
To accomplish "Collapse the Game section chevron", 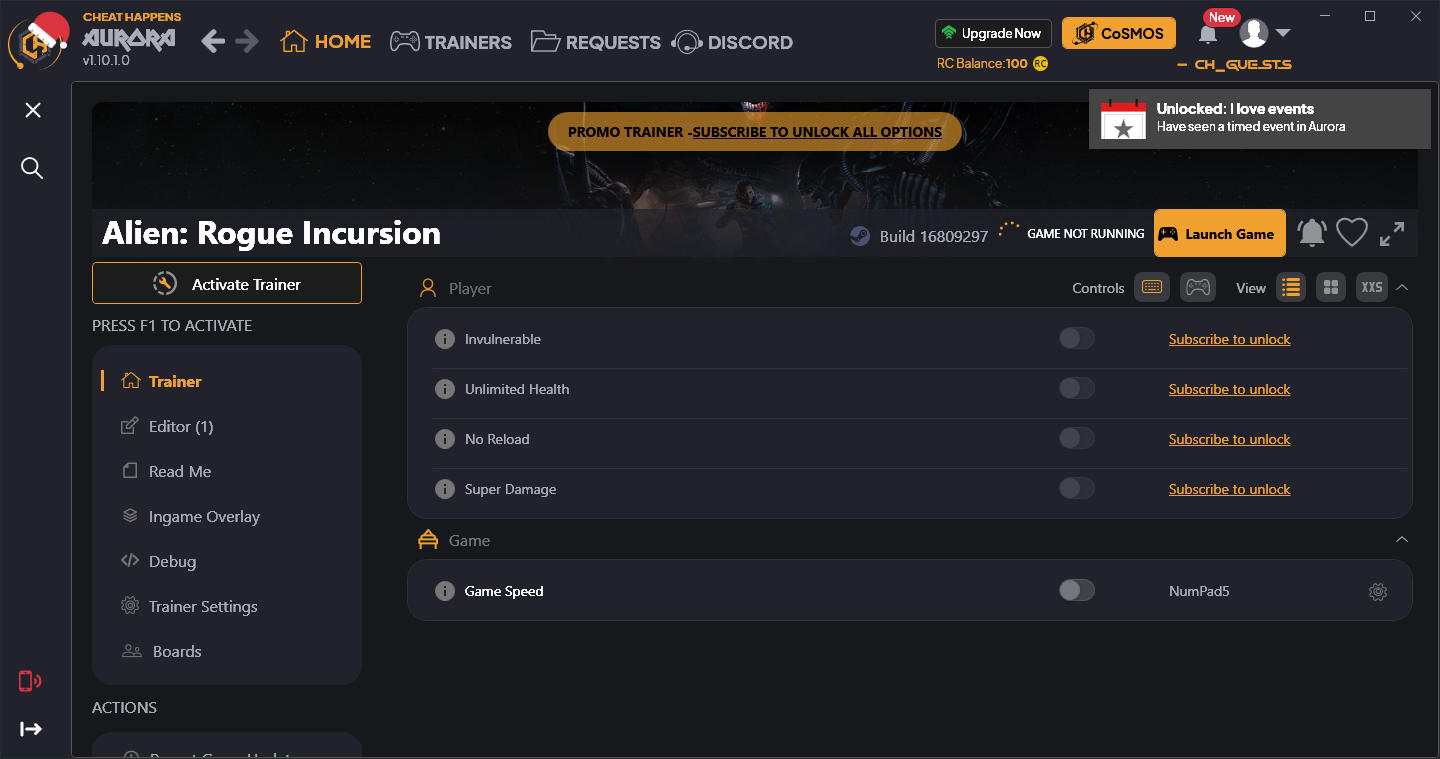I will point(1402,539).
